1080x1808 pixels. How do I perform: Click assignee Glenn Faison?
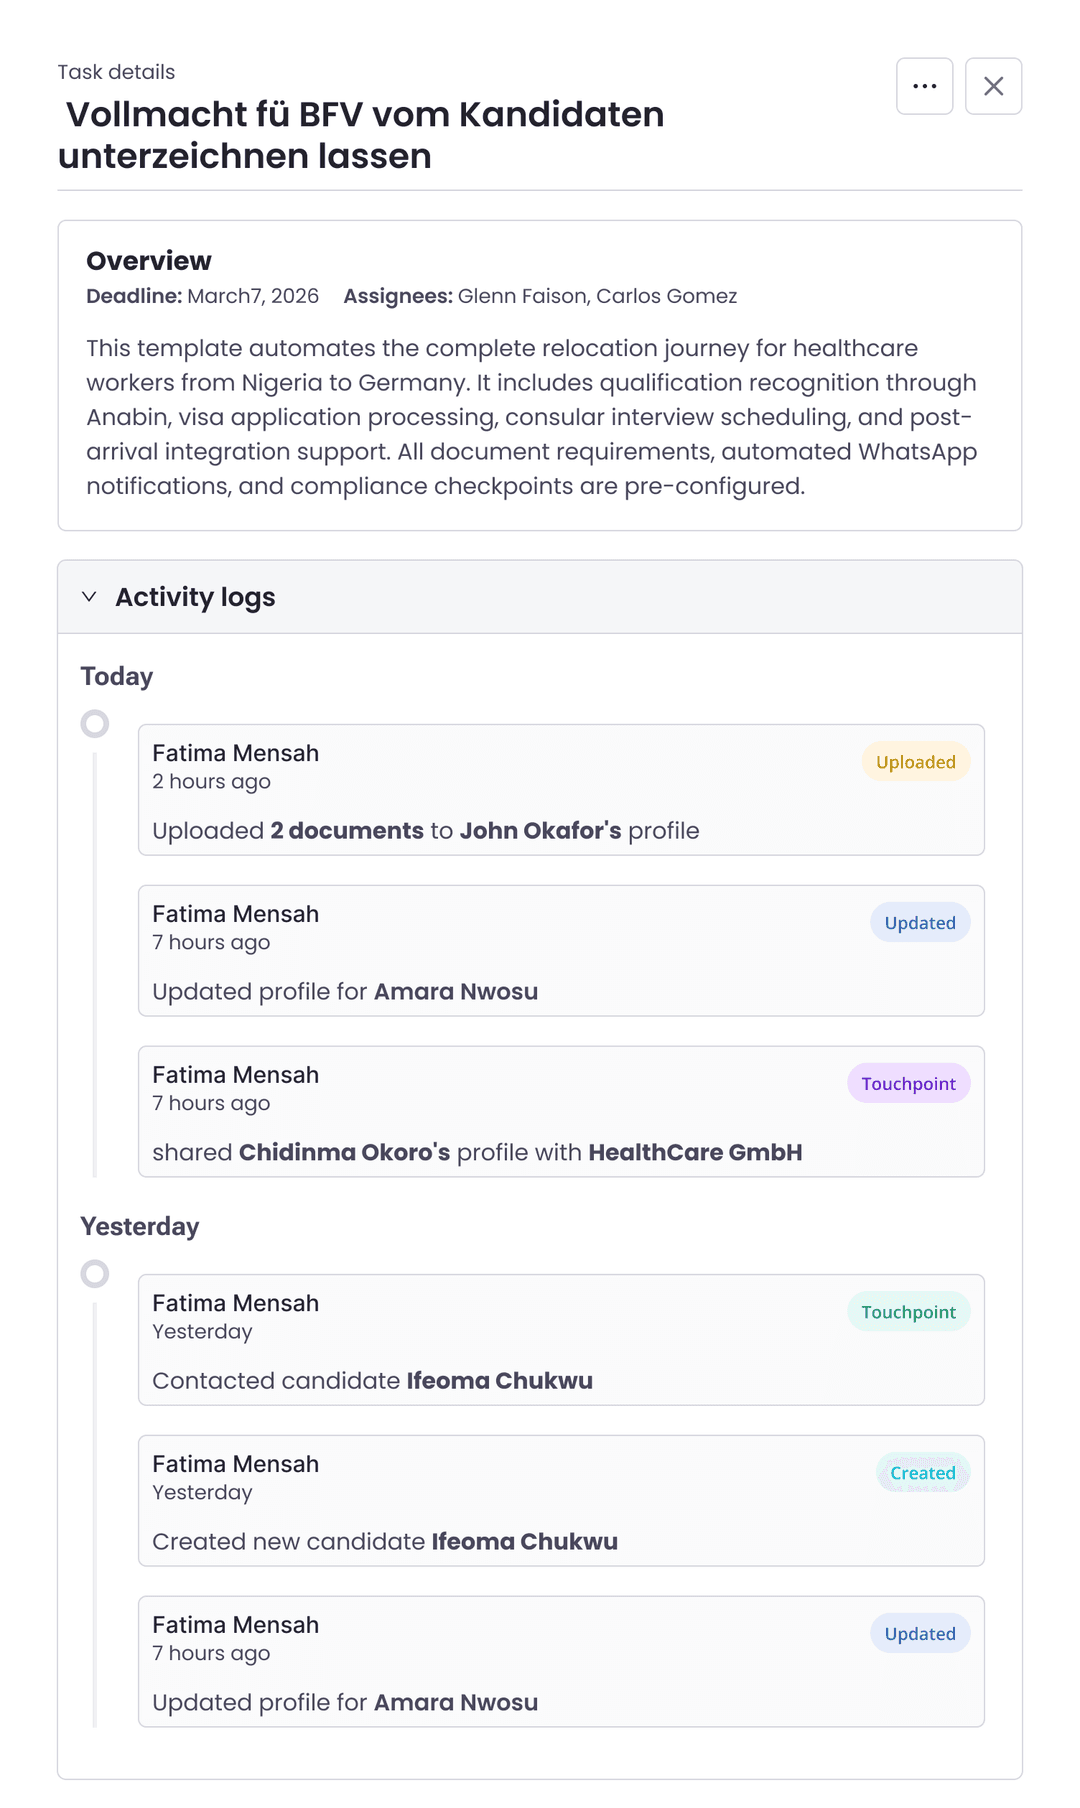pos(521,296)
